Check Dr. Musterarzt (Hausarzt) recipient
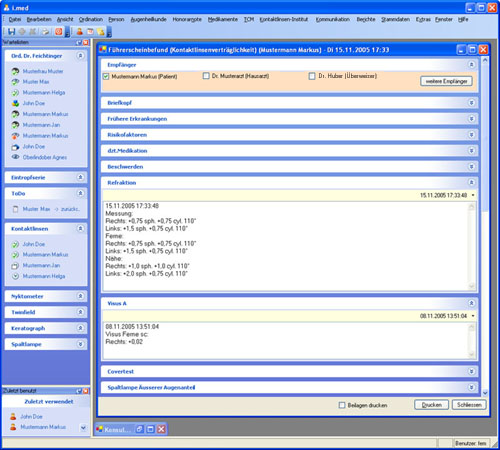The image size is (500, 450). coord(206,76)
